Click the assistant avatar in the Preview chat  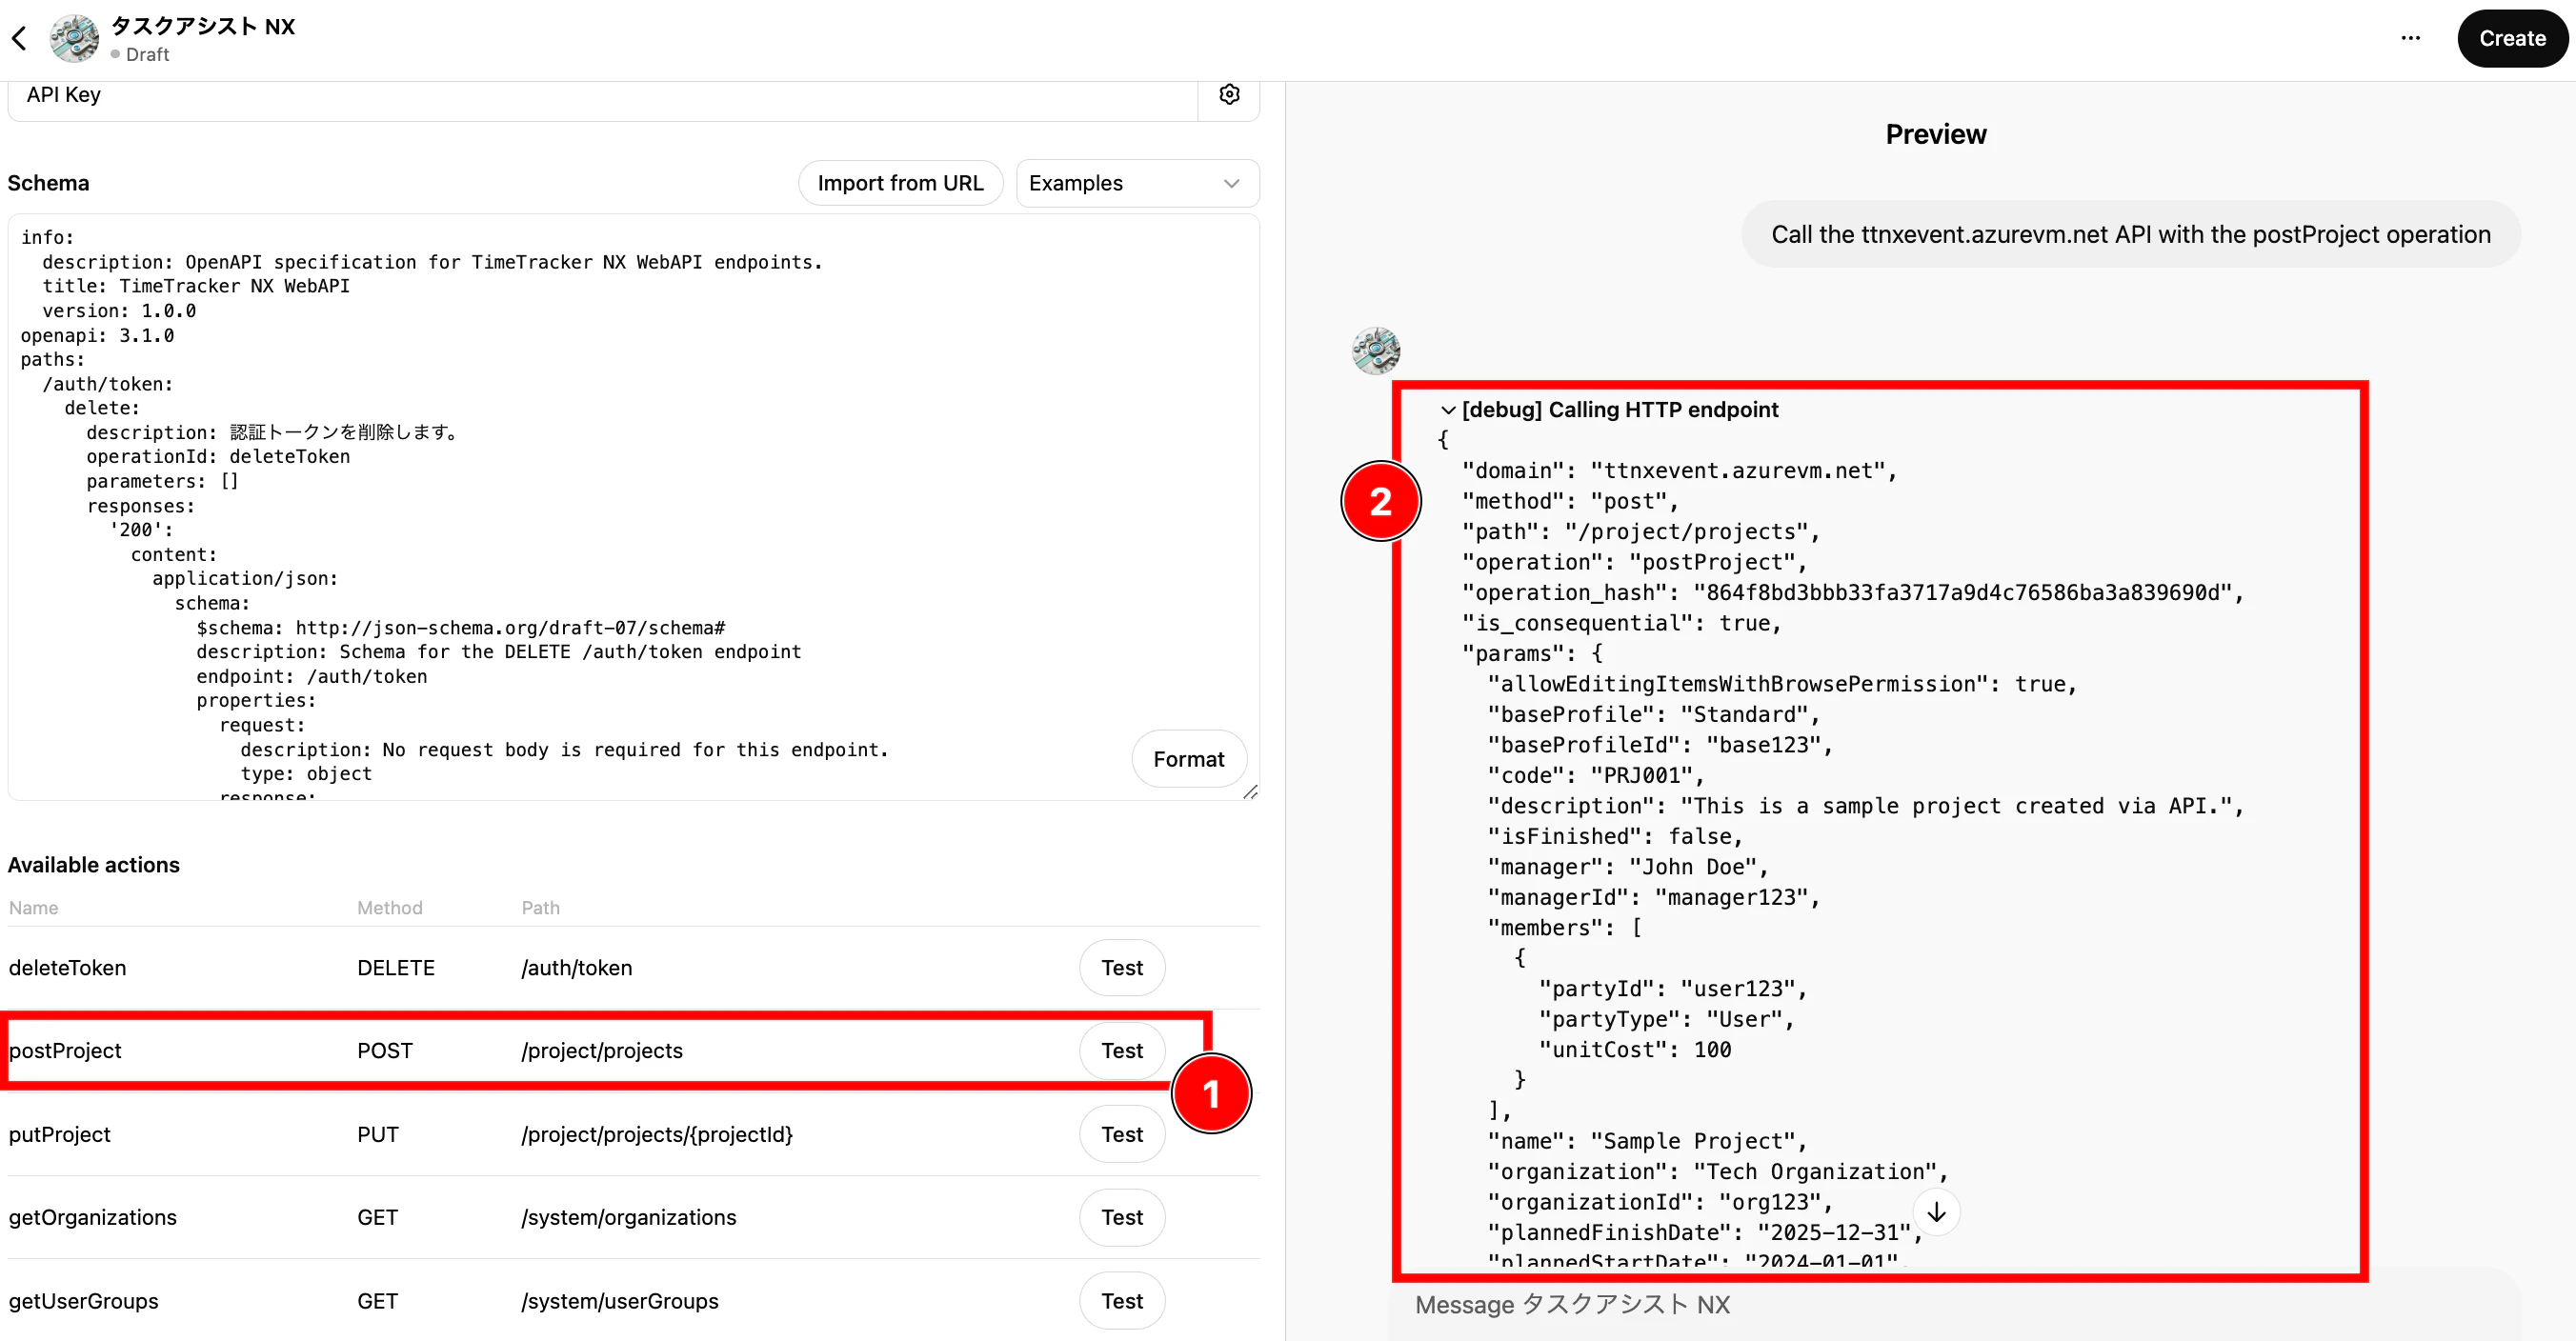[1376, 351]
